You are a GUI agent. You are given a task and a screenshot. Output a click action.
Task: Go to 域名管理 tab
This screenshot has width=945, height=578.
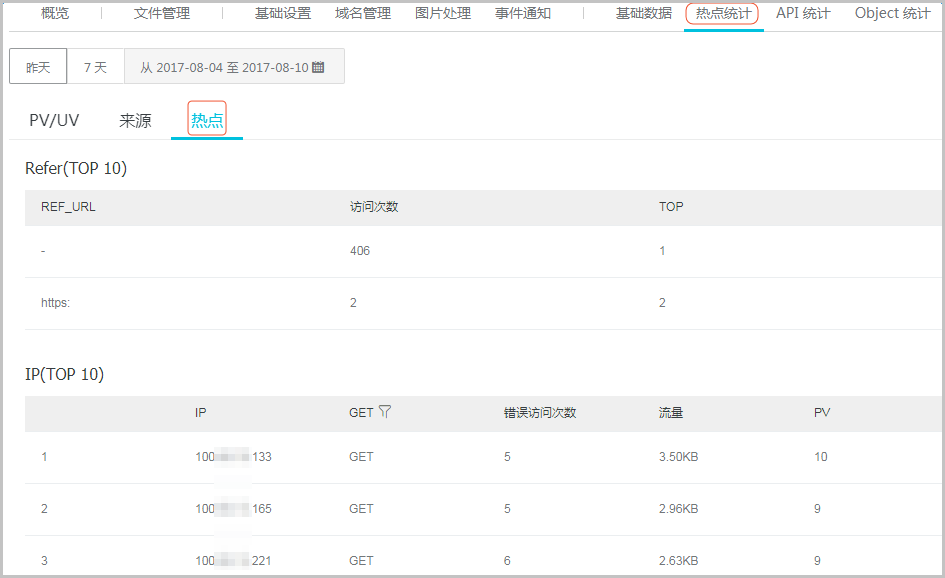click(x=363, y=13)
